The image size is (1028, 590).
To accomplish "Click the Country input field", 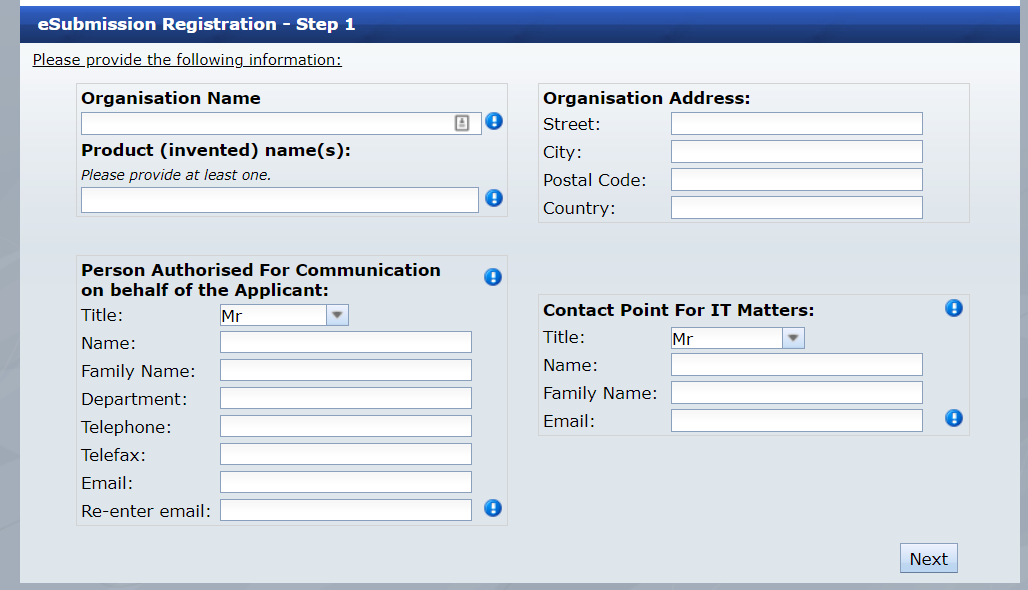I will (797, 208).
